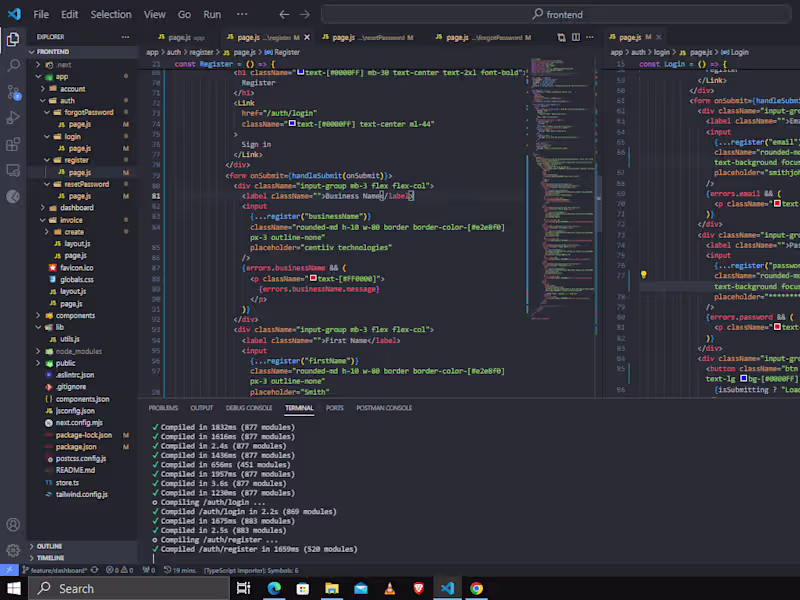Open the Source Control view
Screen dimensions: 800x600
click(13, 91)
